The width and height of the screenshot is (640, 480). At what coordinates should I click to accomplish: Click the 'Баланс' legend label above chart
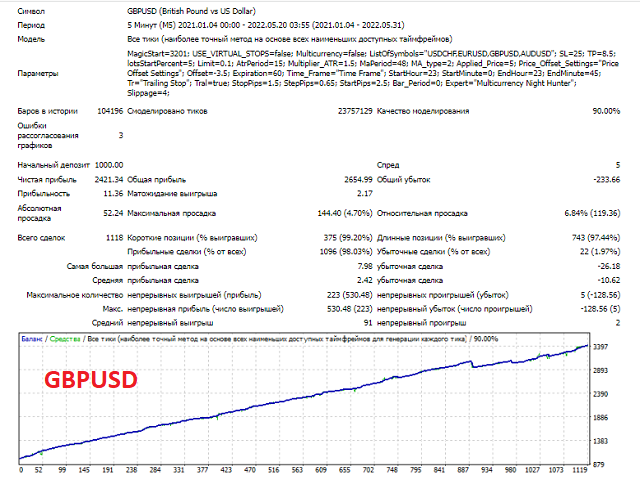click(33, 340)
